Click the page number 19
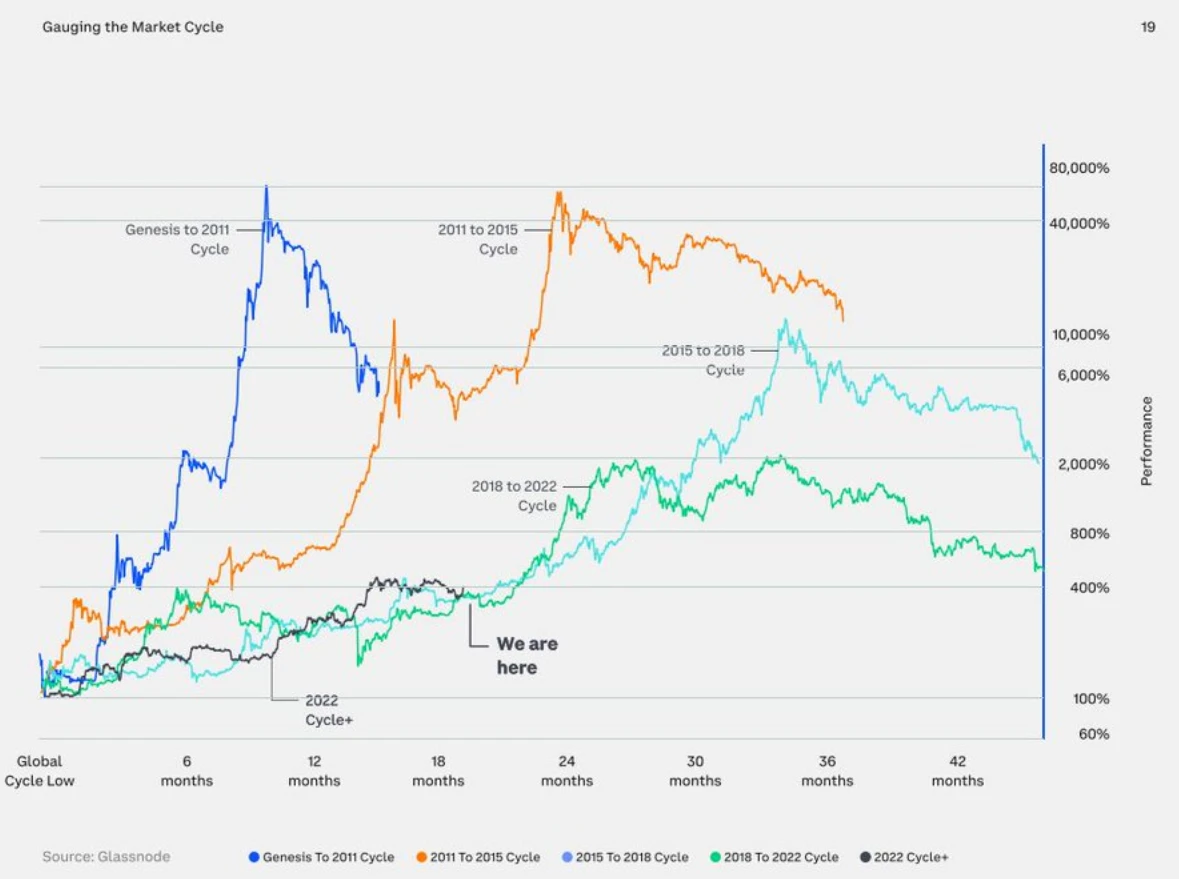The height and width of the screenshot is (879, 1179). point(1148,27)
